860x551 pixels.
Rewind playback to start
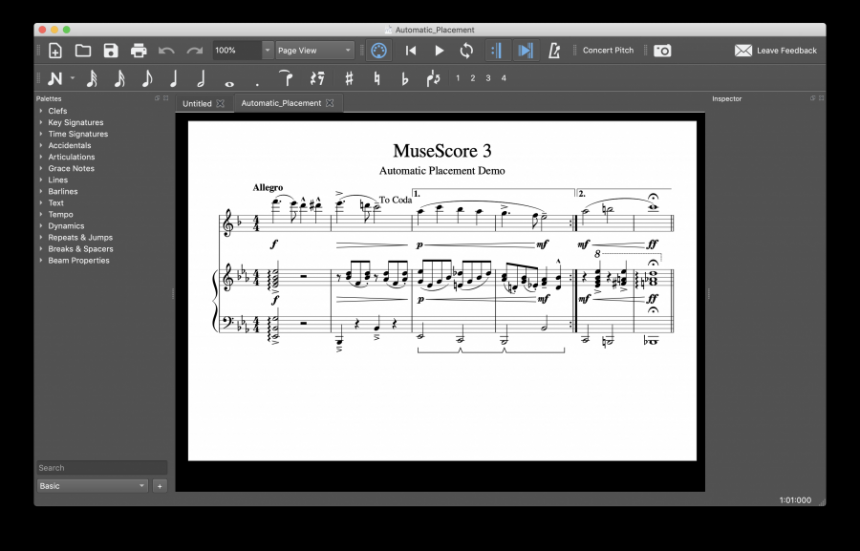click(x=410, y=50)
